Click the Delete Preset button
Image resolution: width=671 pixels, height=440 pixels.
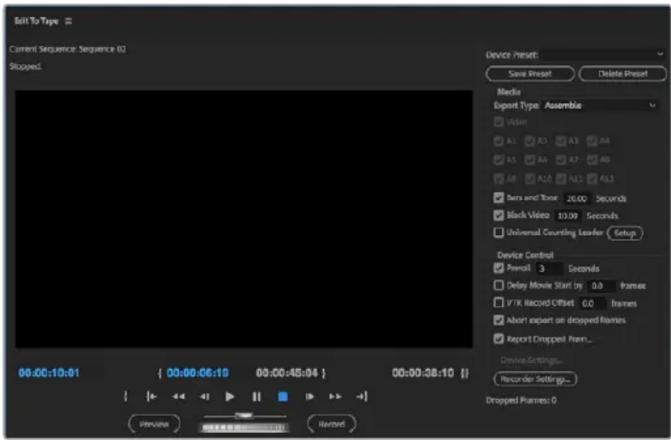623,74
